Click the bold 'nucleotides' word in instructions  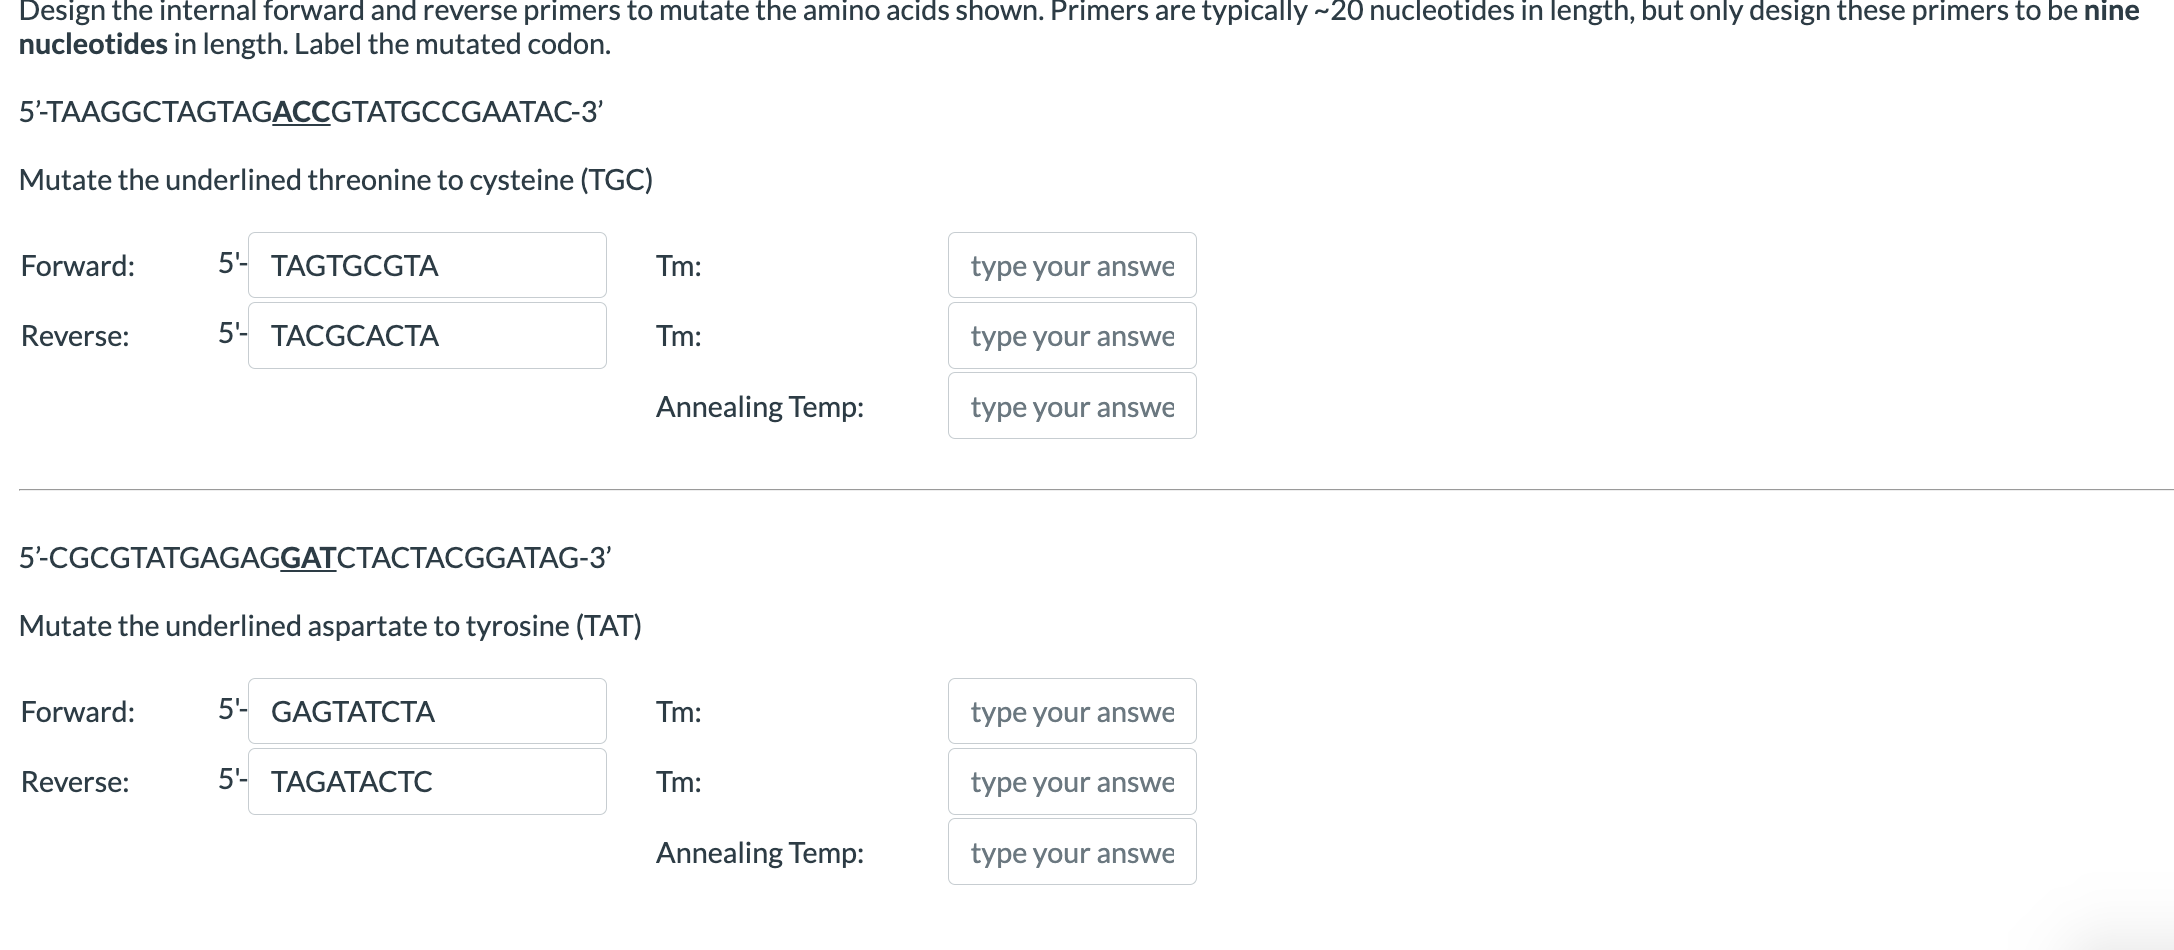coord(93,45)
